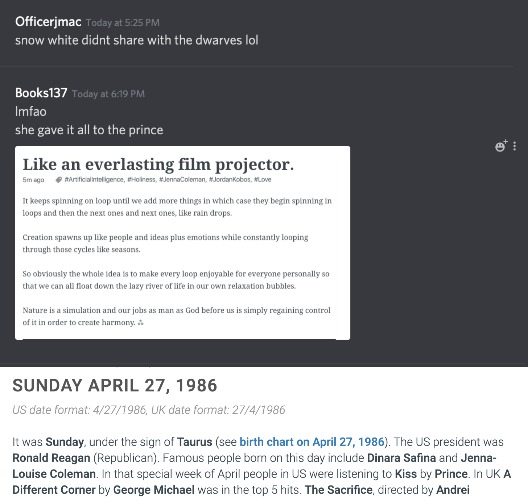Viewport: 528px width, 500px height.
Task: Click the #Love hashtag
Action: [x=263, y=179]
